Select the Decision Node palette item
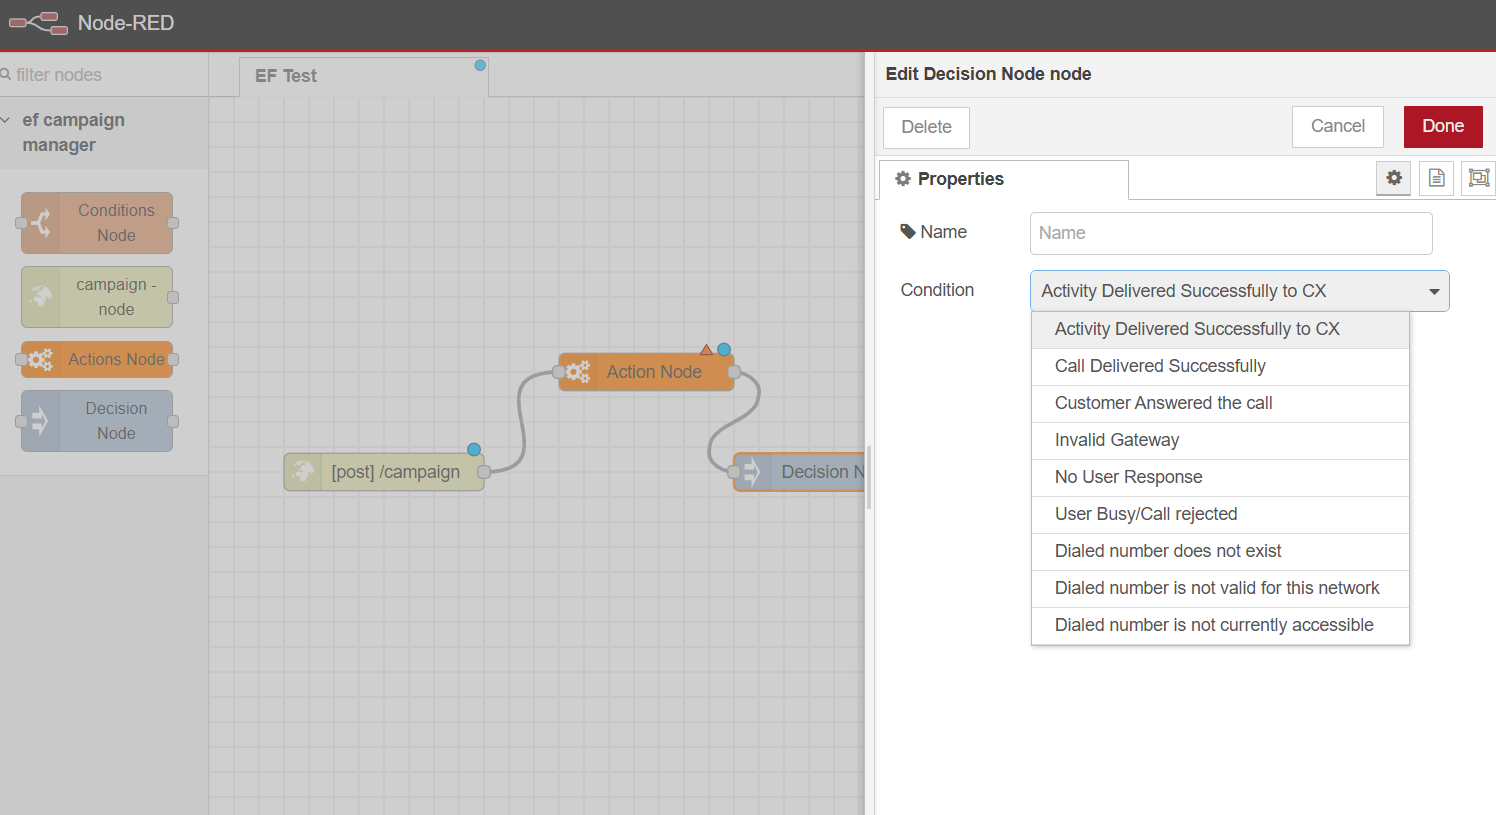This screenshot has width=1496, height=815. point(97,421)
